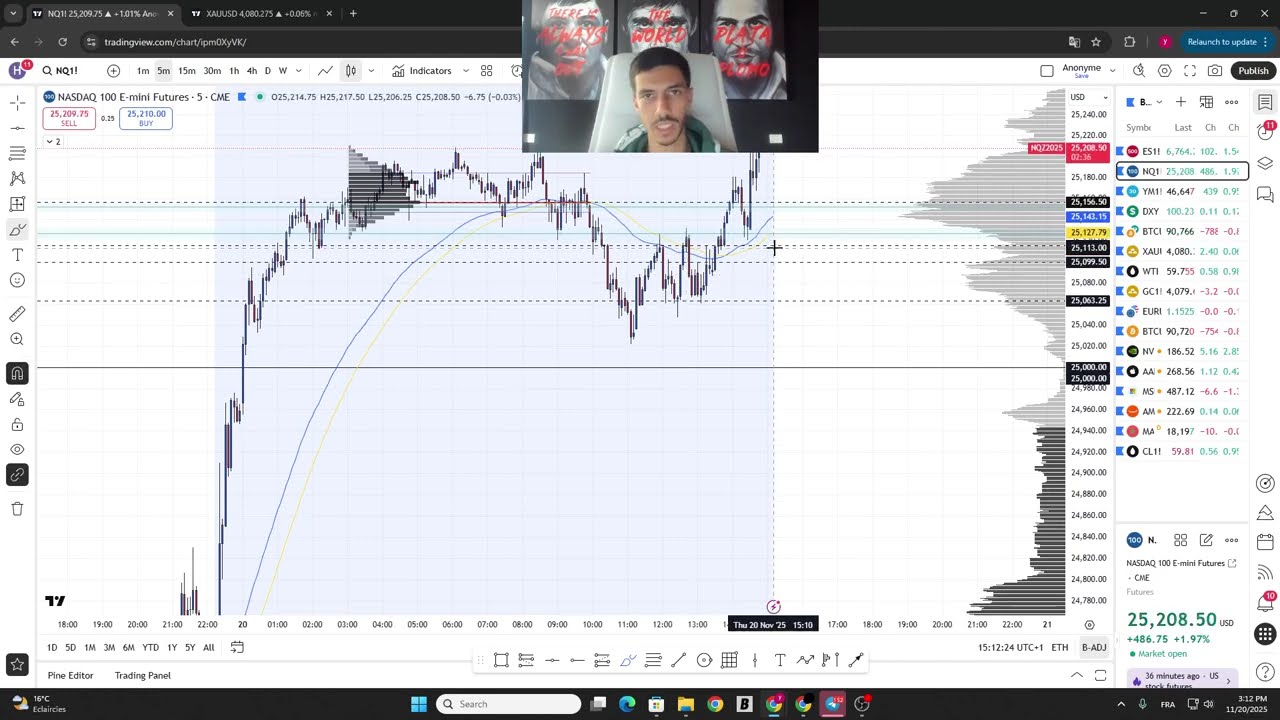Switch to the 30m timeframe
Image resolution: width=1280 pixels, height=720 pixels.
pos(212,71)
